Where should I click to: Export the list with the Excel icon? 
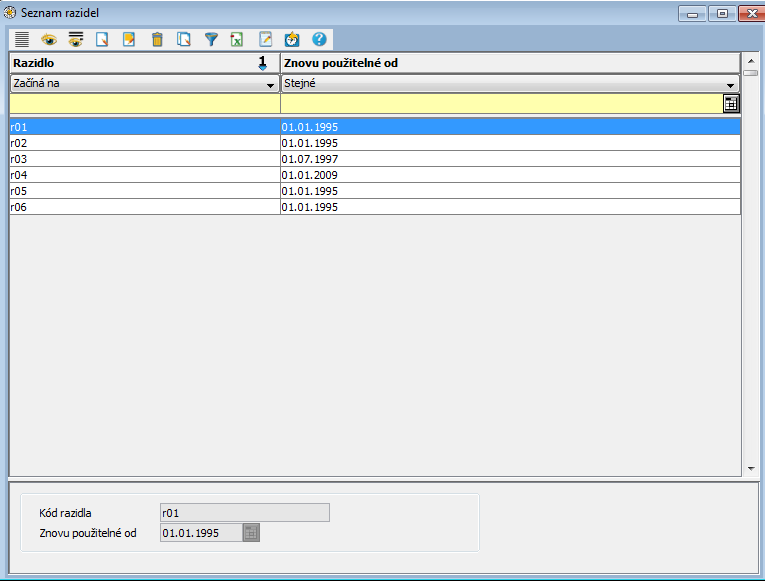click(238, 40)
